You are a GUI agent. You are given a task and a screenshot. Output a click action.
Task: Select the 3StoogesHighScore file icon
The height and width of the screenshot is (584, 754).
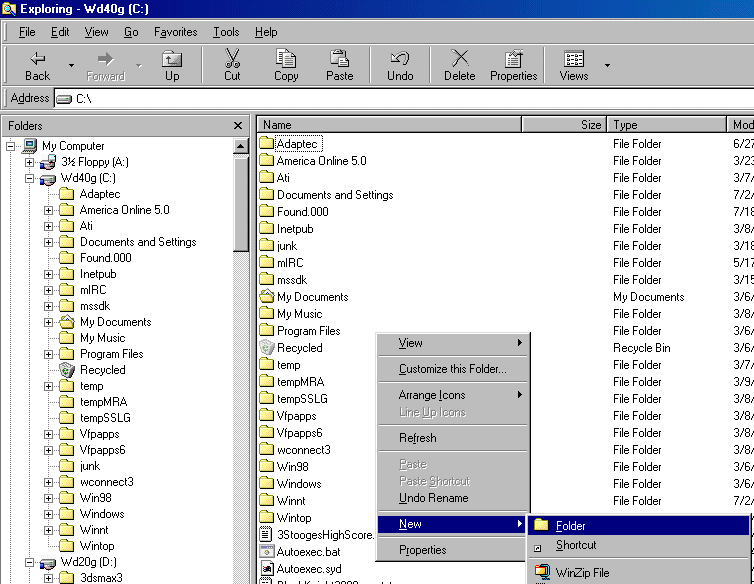265,534
